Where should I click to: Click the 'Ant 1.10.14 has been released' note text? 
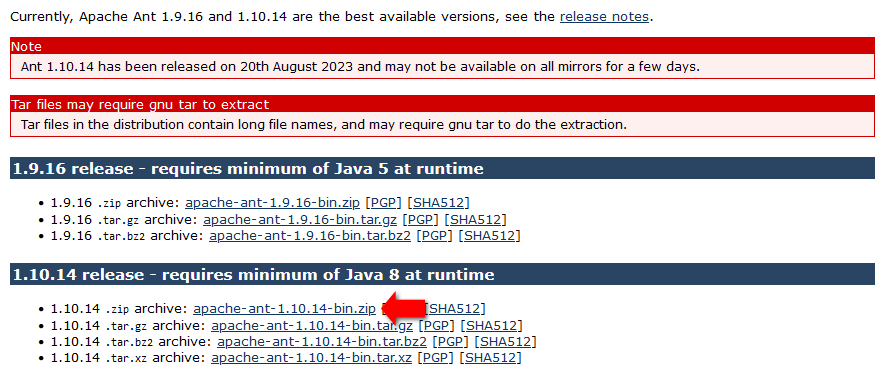coord(360,67)
